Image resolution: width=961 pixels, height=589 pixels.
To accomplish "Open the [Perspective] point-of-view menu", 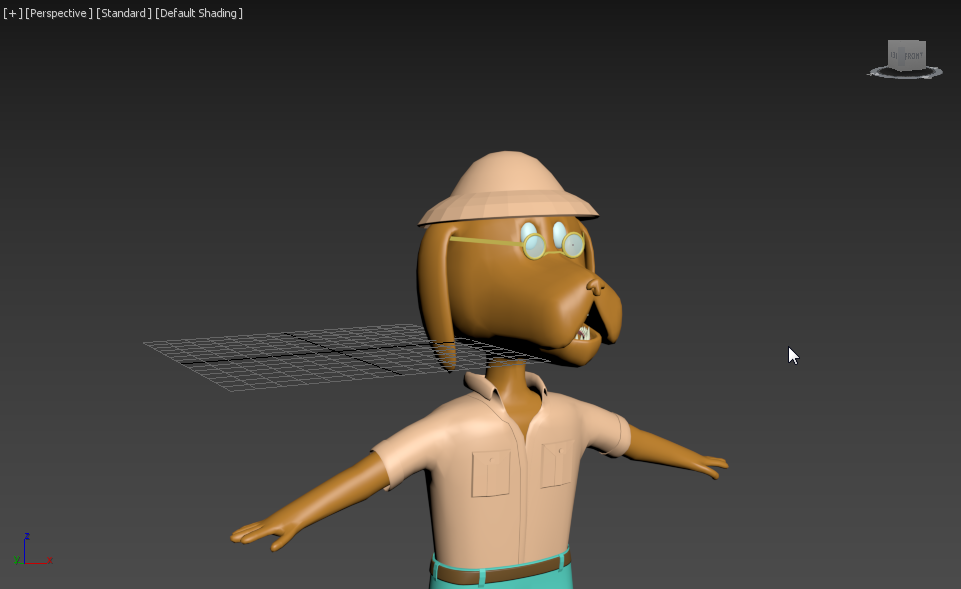I will (59, 13).
